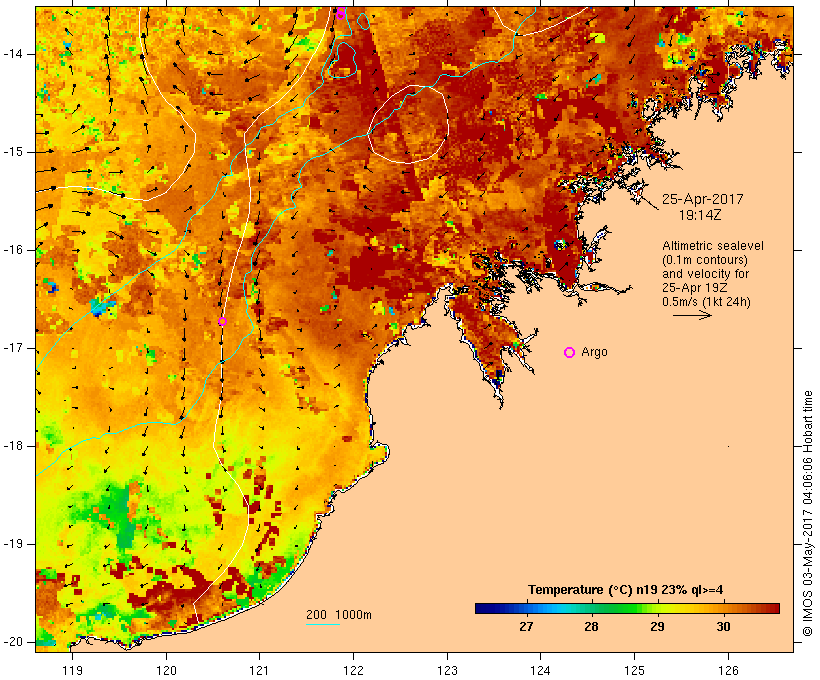Screen dimensions: 820x680
Task: Click the '-19' latitude axis label
Action: pos(13,544)
